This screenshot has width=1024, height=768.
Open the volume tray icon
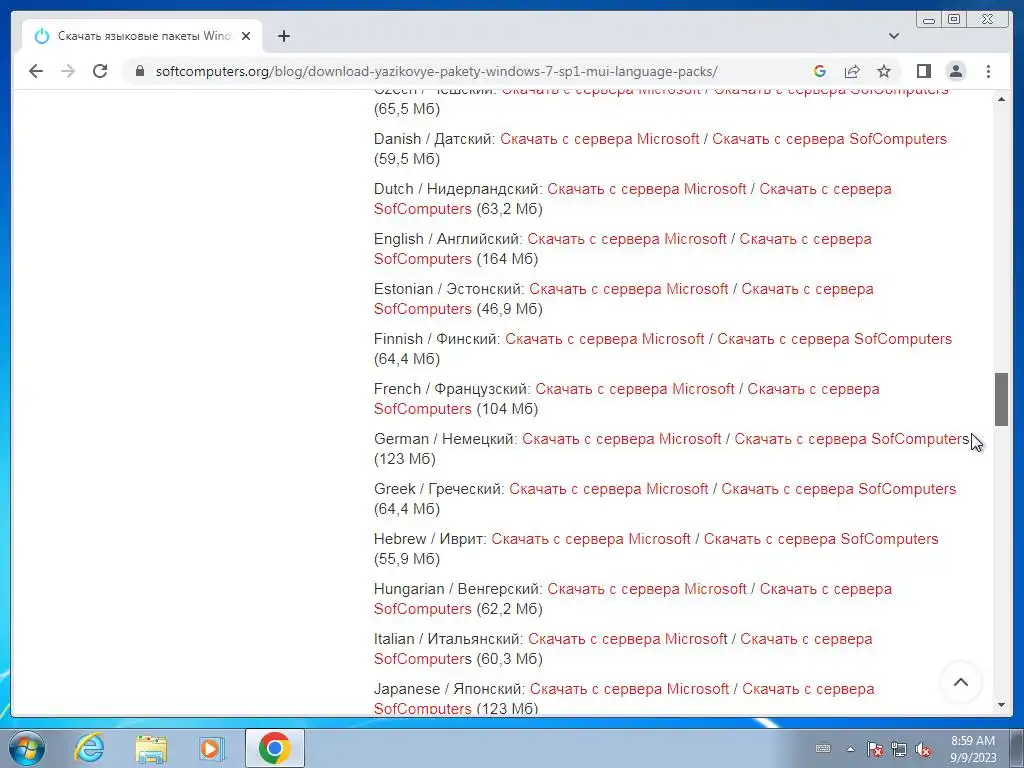tap(923, 749)
